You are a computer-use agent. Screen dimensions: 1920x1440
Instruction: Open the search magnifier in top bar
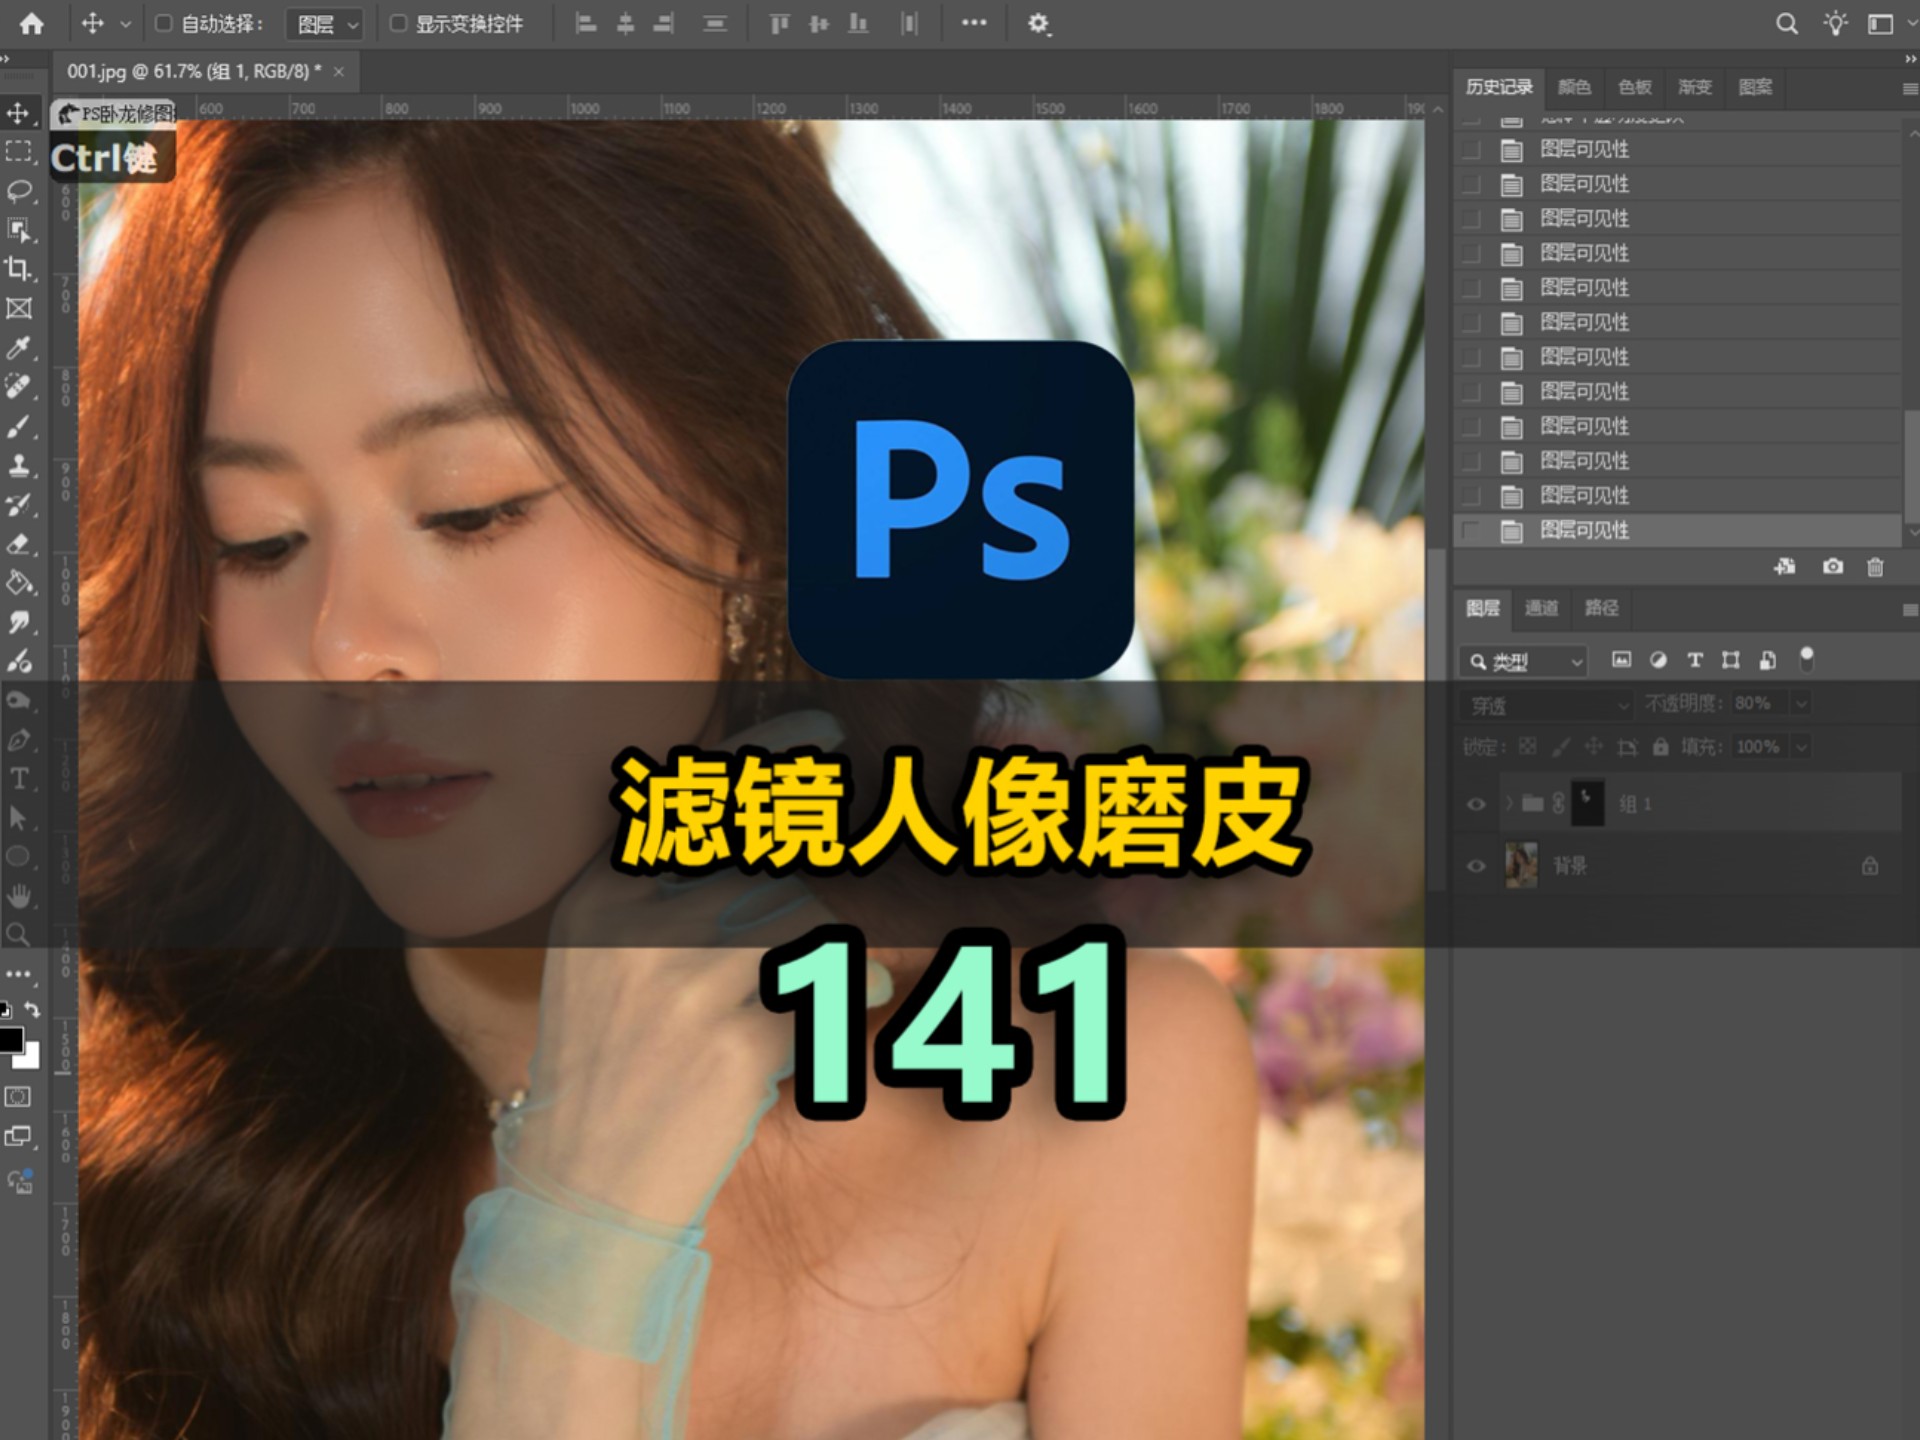click(x=1787, y=23)
